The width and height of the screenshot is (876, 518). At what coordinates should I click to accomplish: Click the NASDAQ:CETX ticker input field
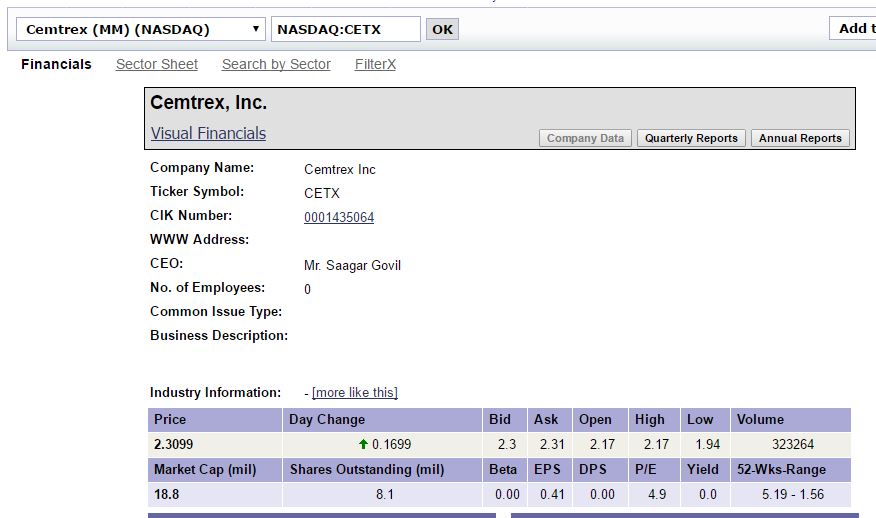tap(345, 29)
